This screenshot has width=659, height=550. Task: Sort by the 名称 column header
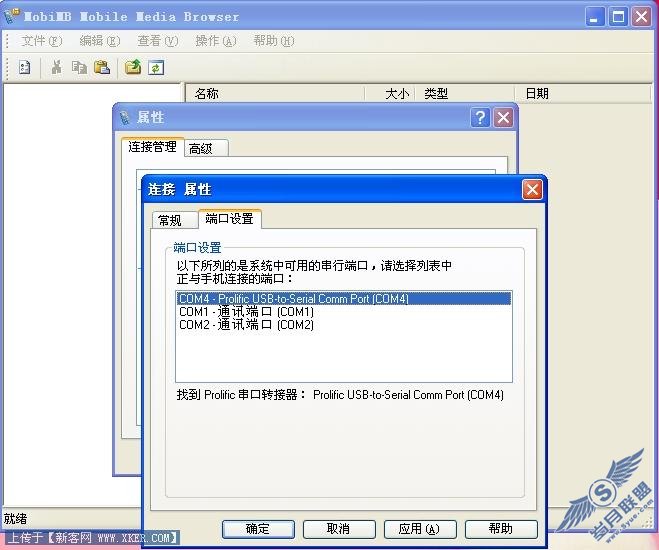pyautogui.click(x=275, y=93)
